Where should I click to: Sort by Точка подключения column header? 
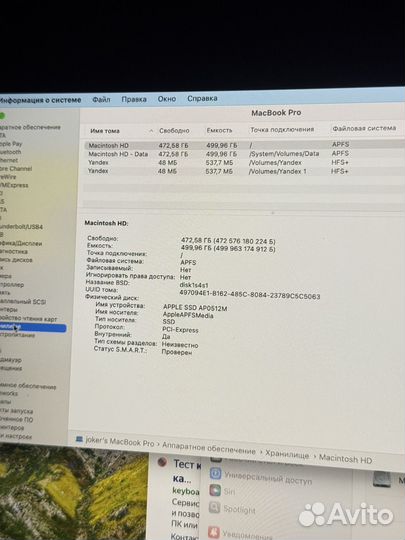(282, 129)
